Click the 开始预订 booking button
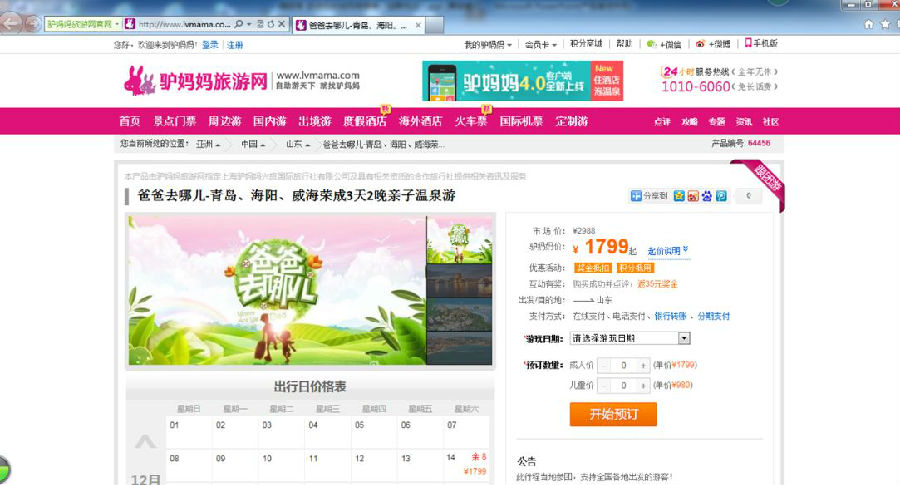 tap(613, 414)
